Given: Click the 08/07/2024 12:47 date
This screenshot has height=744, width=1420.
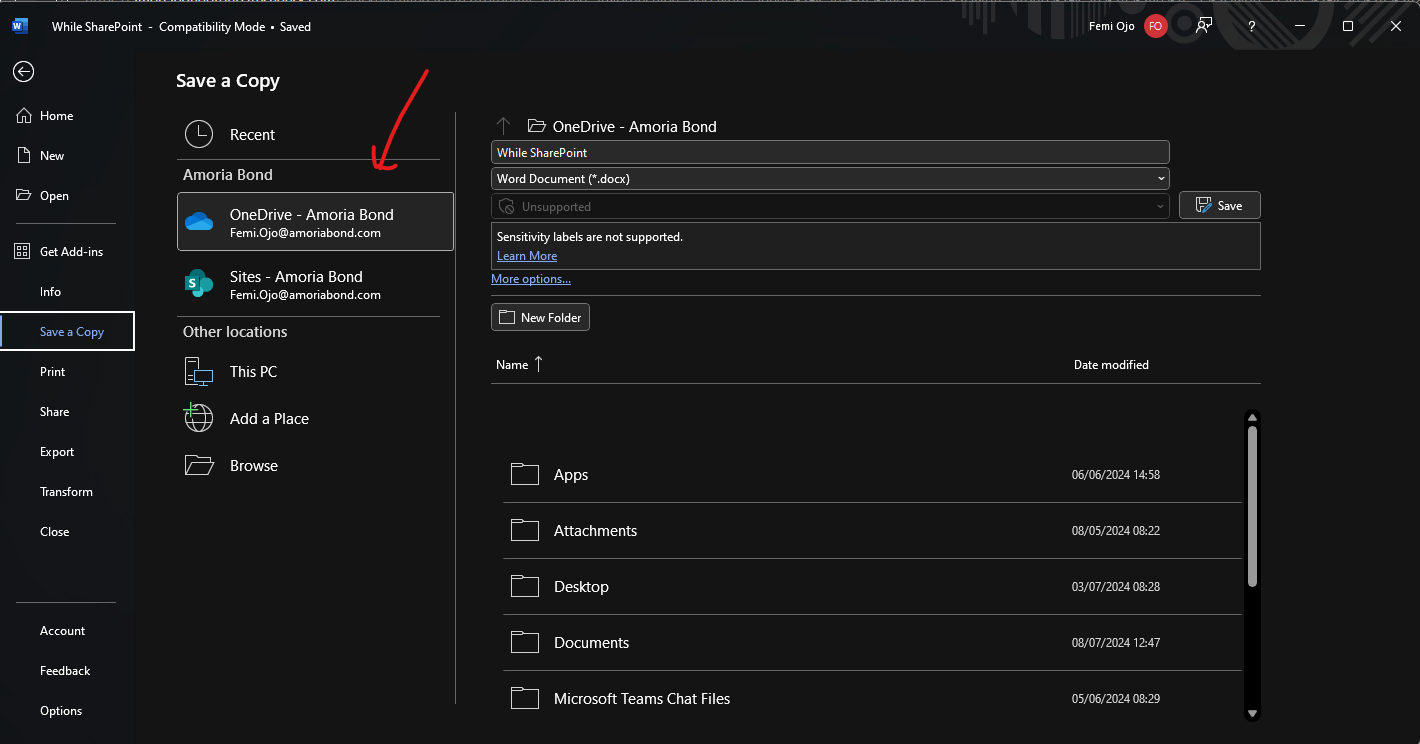Looking at the screenshot, I should pyautogui.click(x=1116, y=643).
